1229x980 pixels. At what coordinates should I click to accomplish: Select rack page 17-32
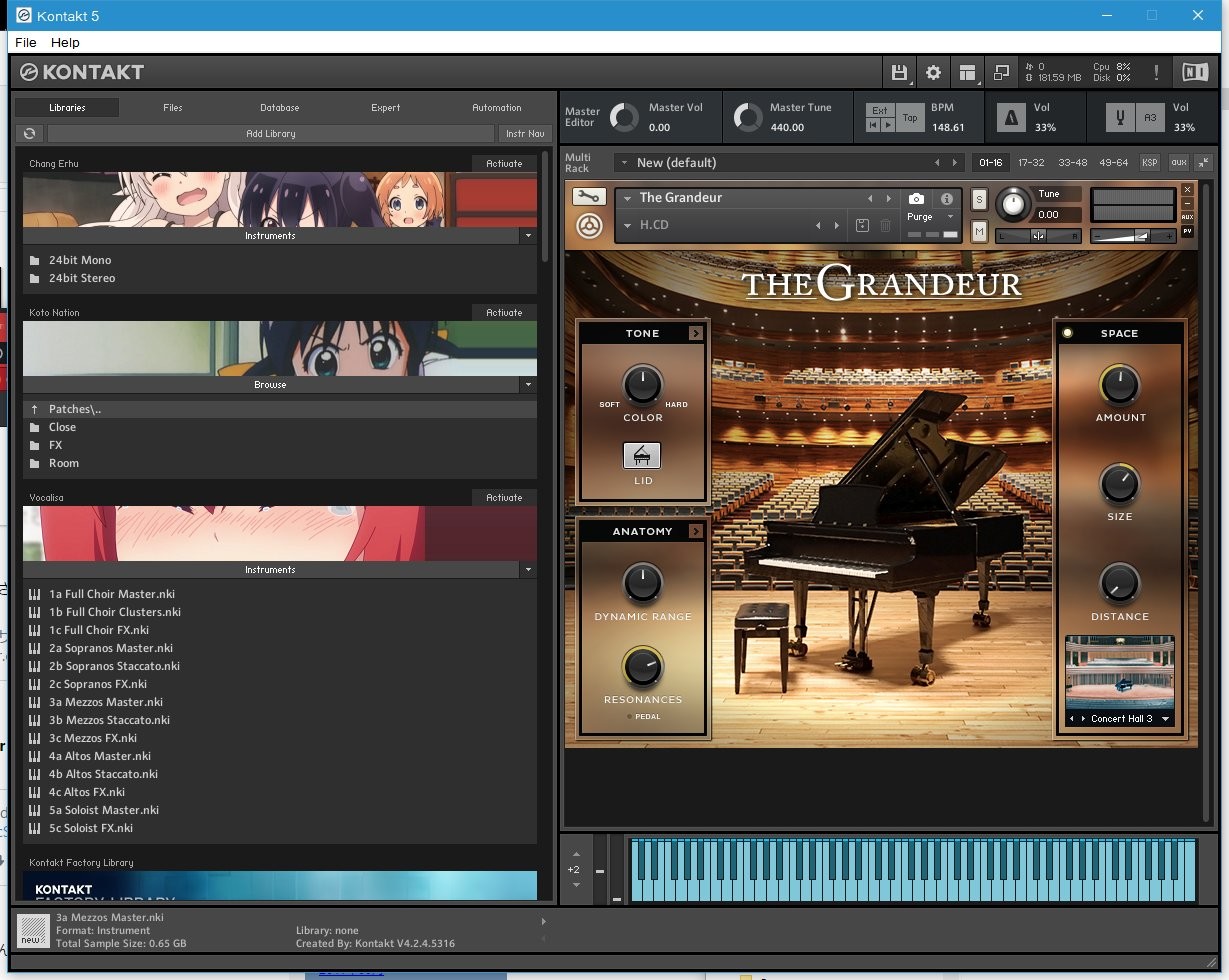click(x=1031, y=162)
